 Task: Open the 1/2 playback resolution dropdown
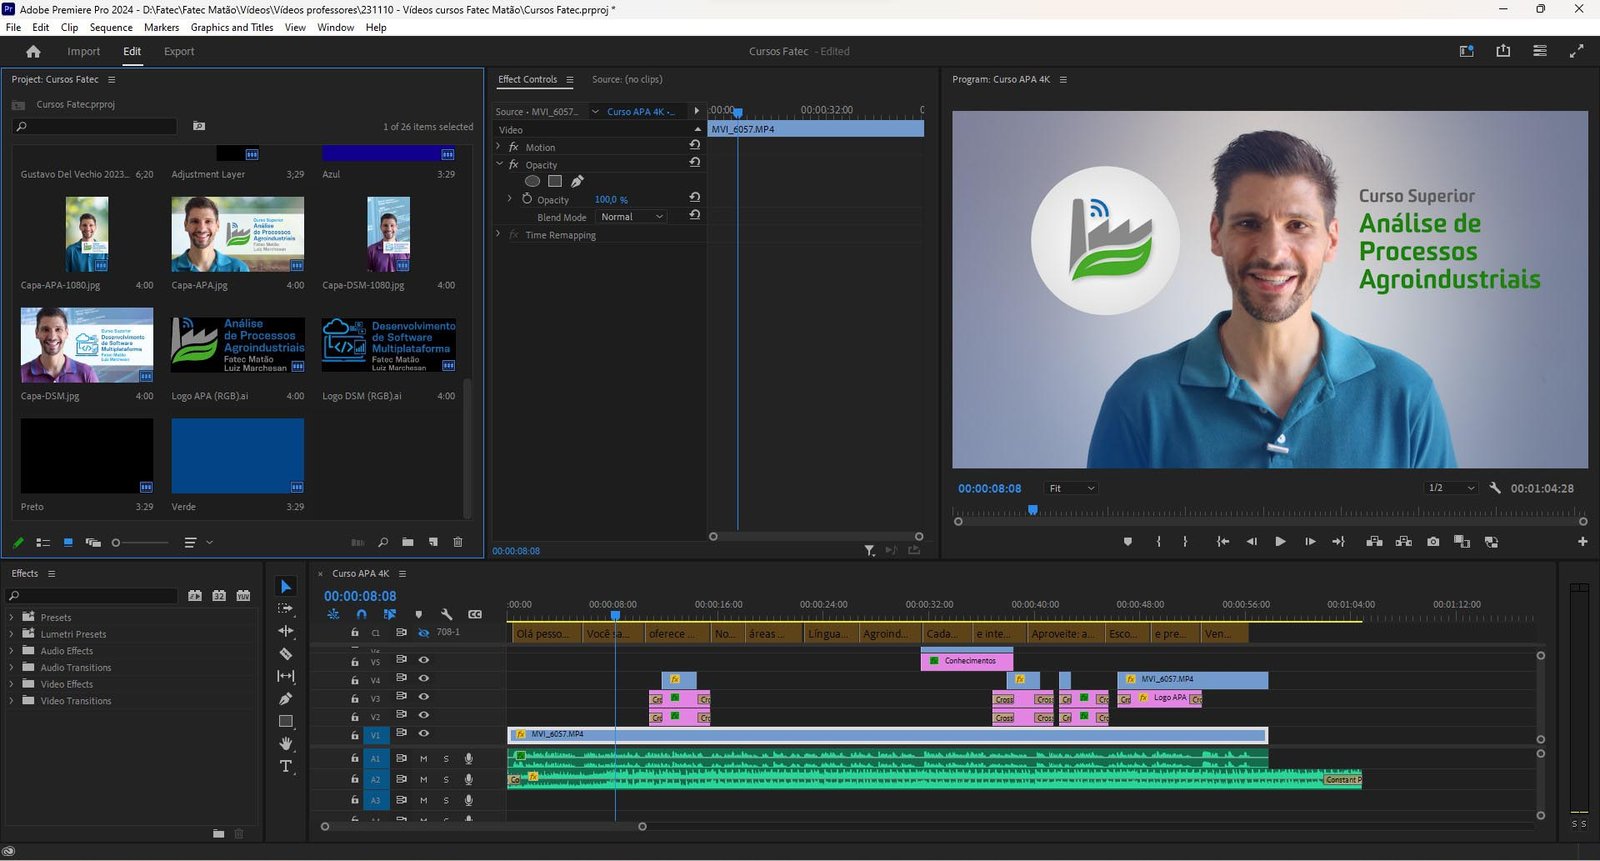click(1451, 488)
